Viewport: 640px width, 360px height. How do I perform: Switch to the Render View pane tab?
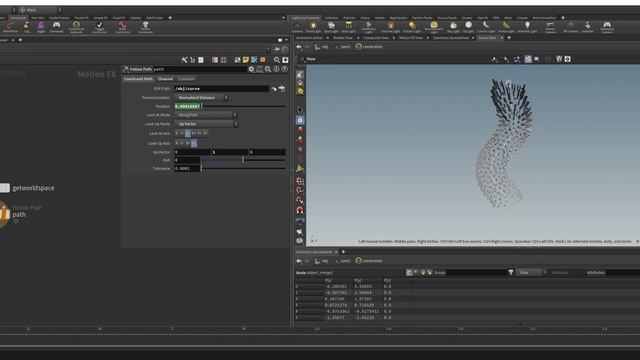coord(342,38)
